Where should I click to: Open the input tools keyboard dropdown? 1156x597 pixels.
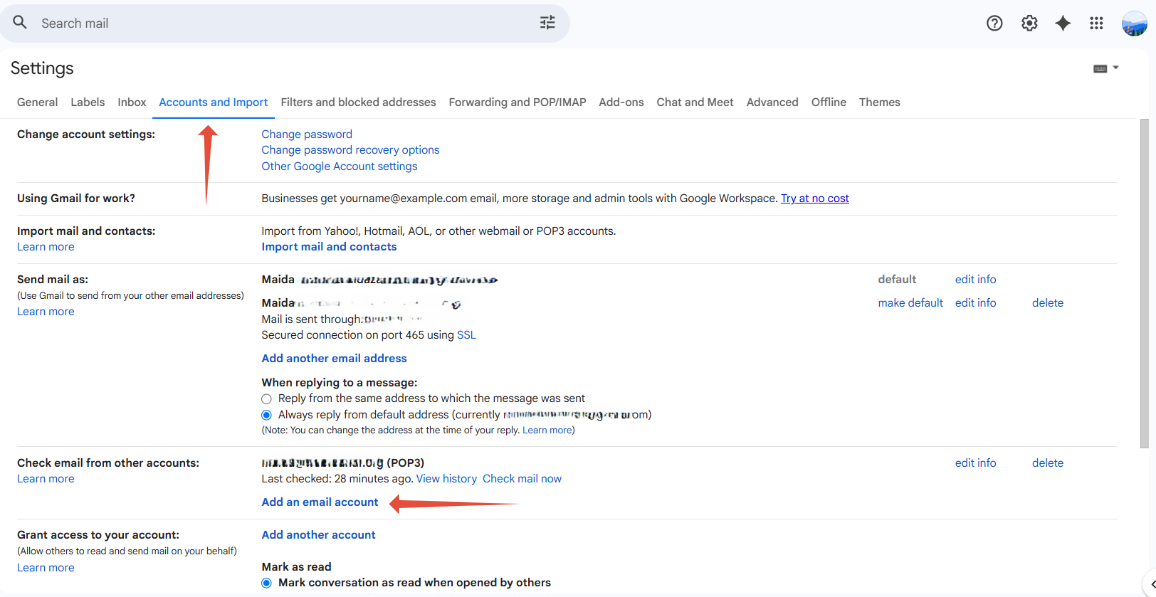[x=1106, y=68]
